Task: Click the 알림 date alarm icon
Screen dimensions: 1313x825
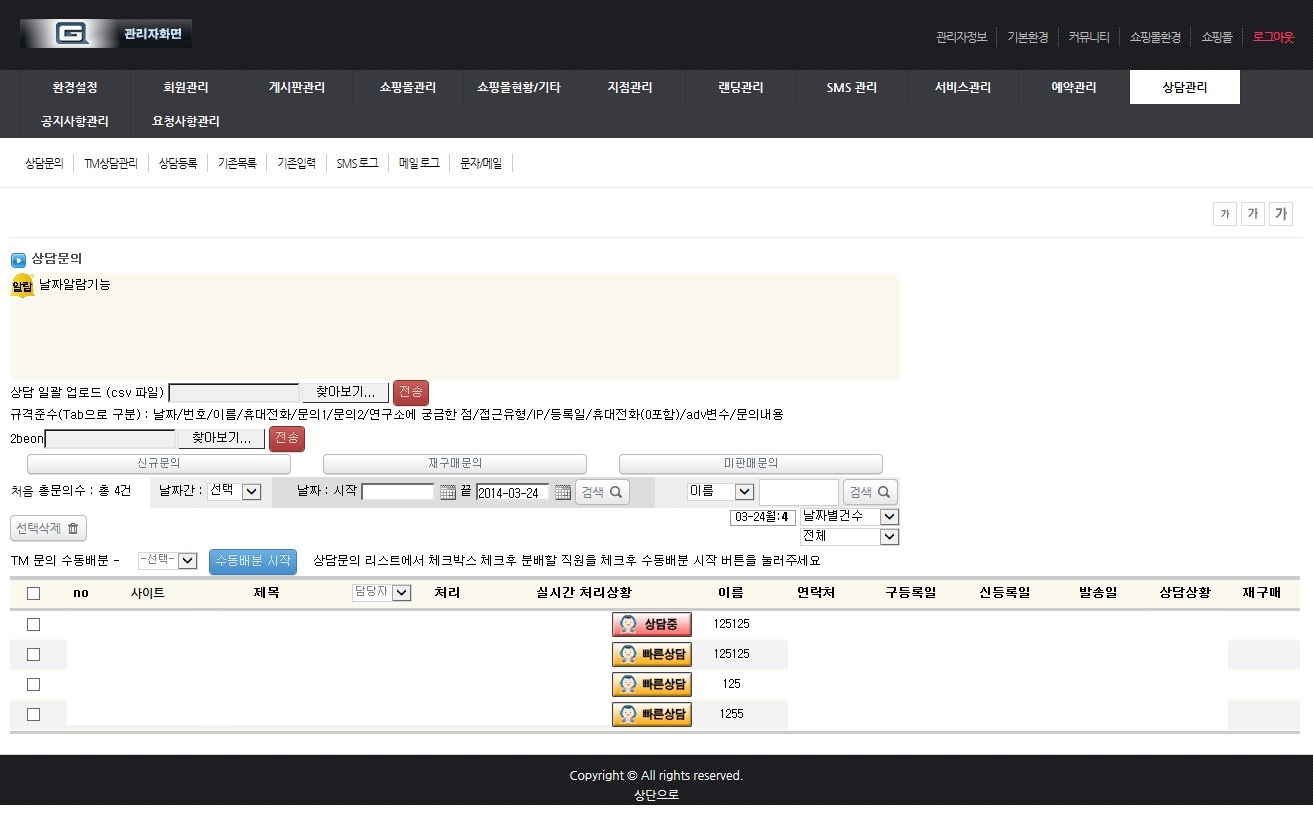Action: coord(22,286)
